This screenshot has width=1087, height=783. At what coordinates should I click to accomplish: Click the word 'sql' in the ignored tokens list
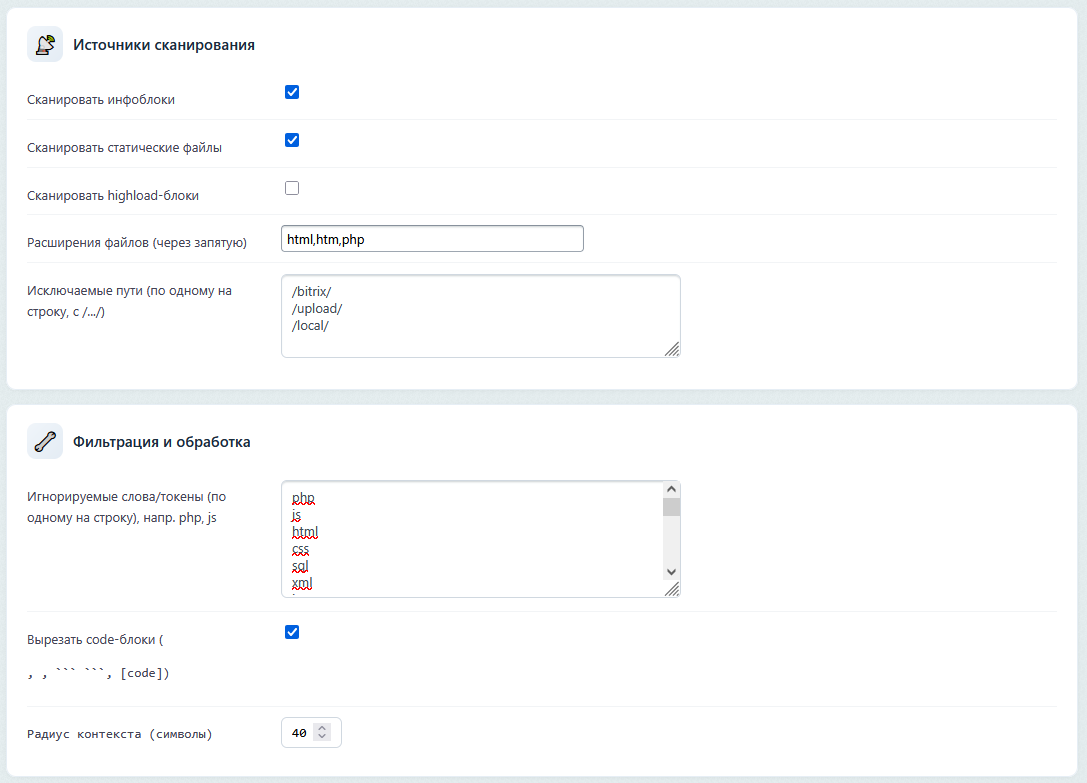(x=300, y=566)
